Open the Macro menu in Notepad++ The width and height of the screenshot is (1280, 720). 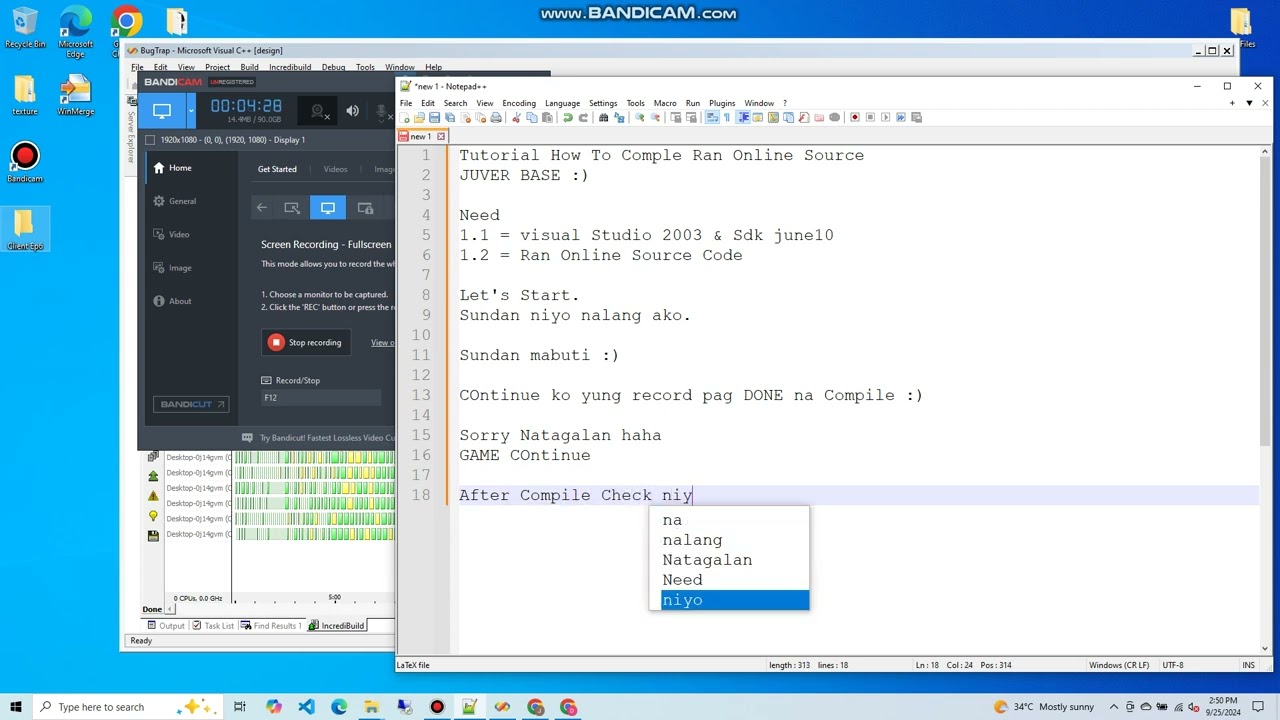click(x=665, y=103)
